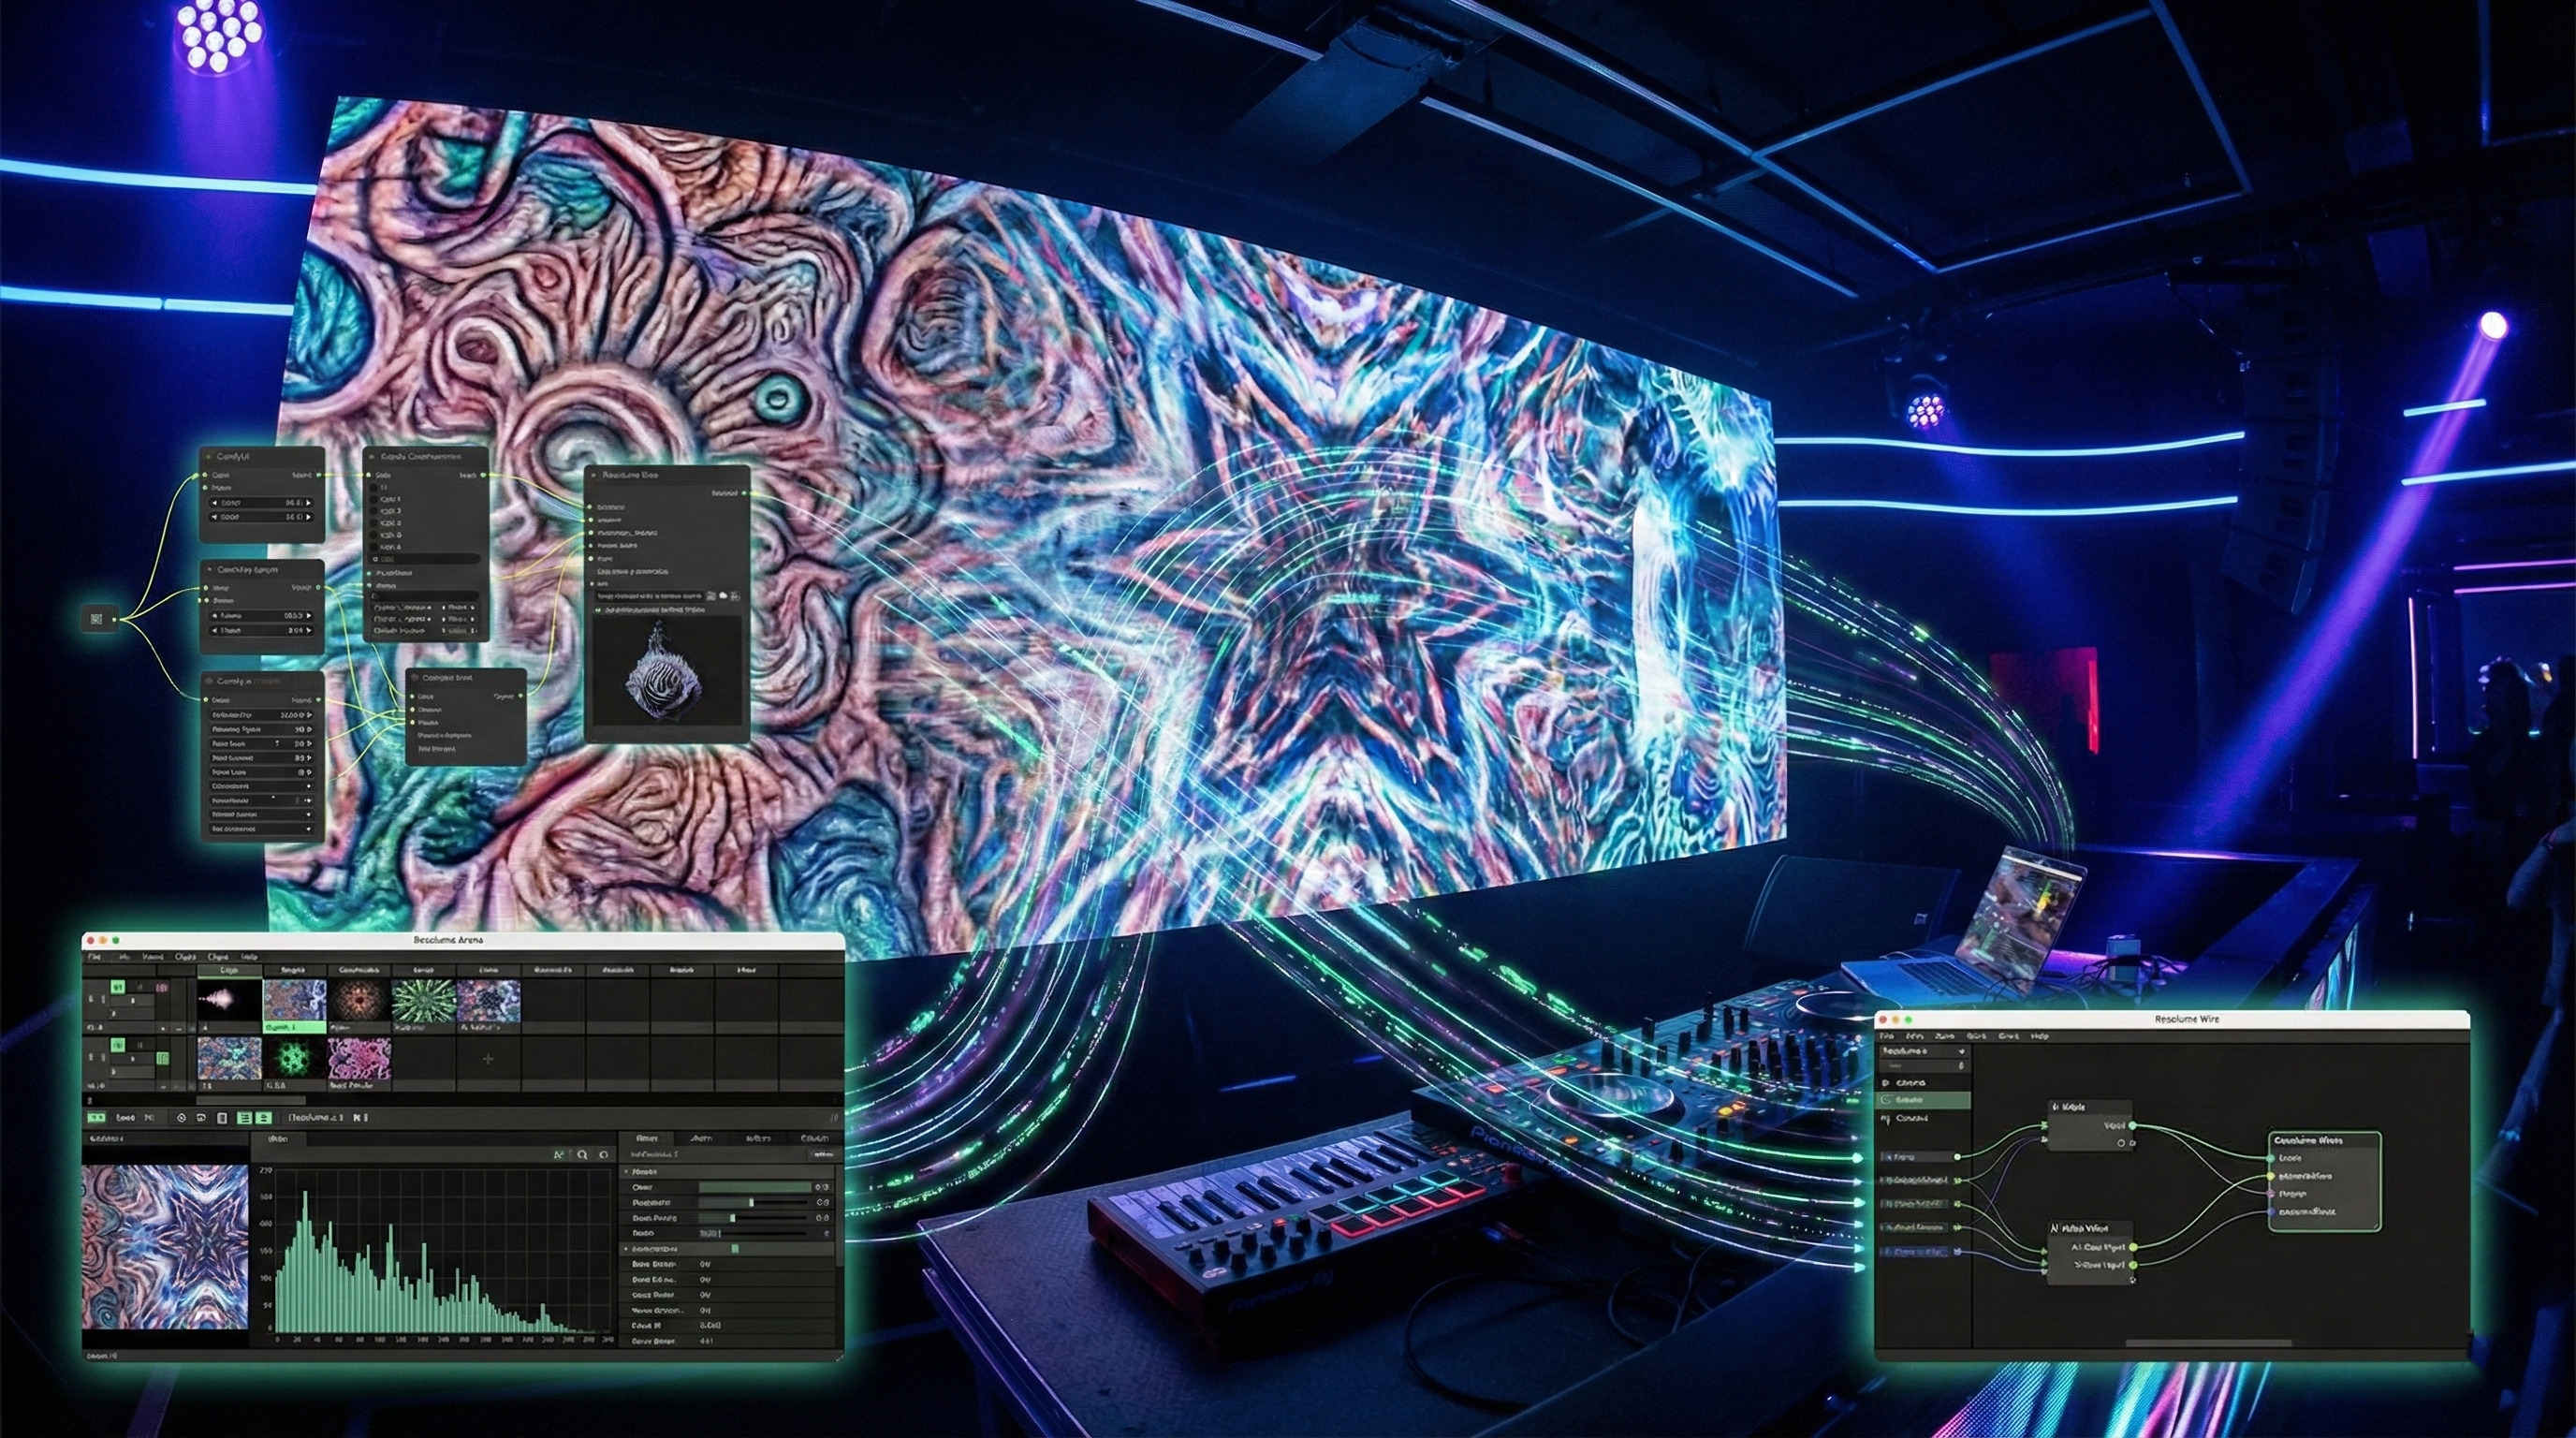Click right arrow on top node's first value field
Screen dimensions: 2576x1438
[309, 503]
